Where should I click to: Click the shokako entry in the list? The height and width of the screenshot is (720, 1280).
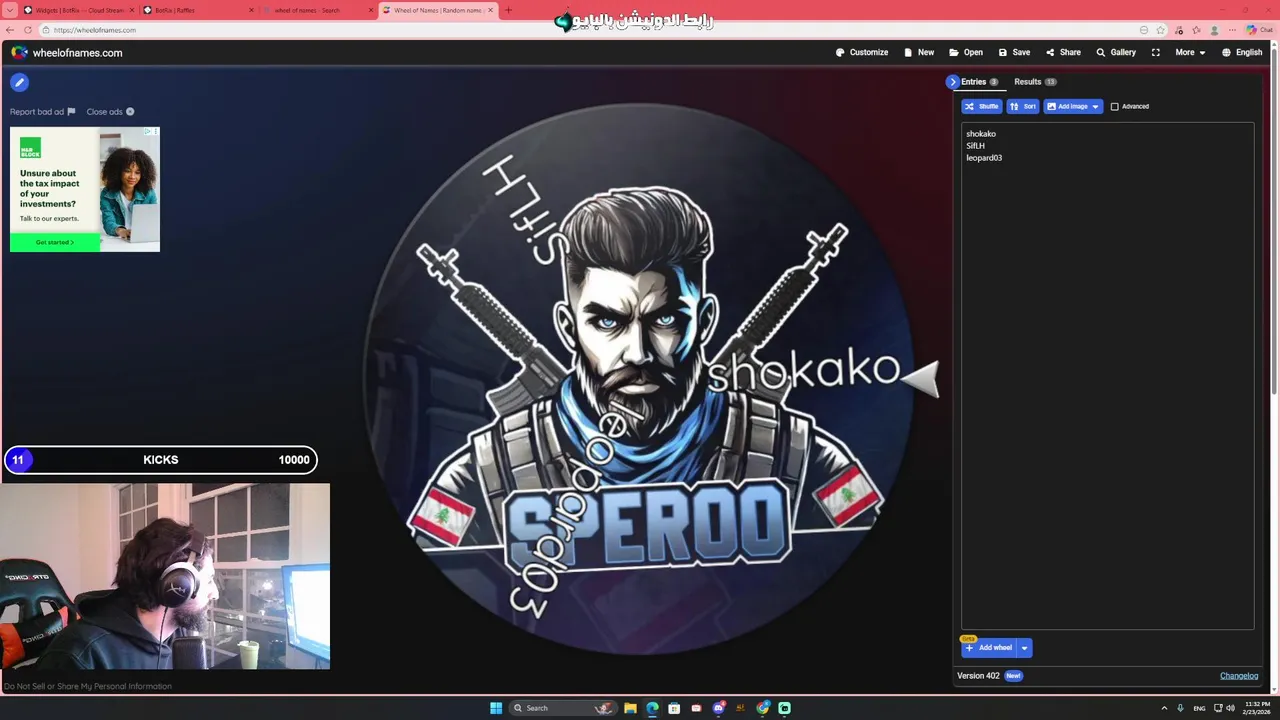coord(981,134)
